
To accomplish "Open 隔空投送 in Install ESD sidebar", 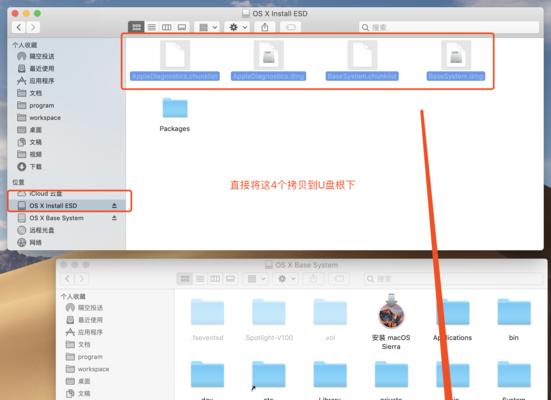I will pos(35,56).
